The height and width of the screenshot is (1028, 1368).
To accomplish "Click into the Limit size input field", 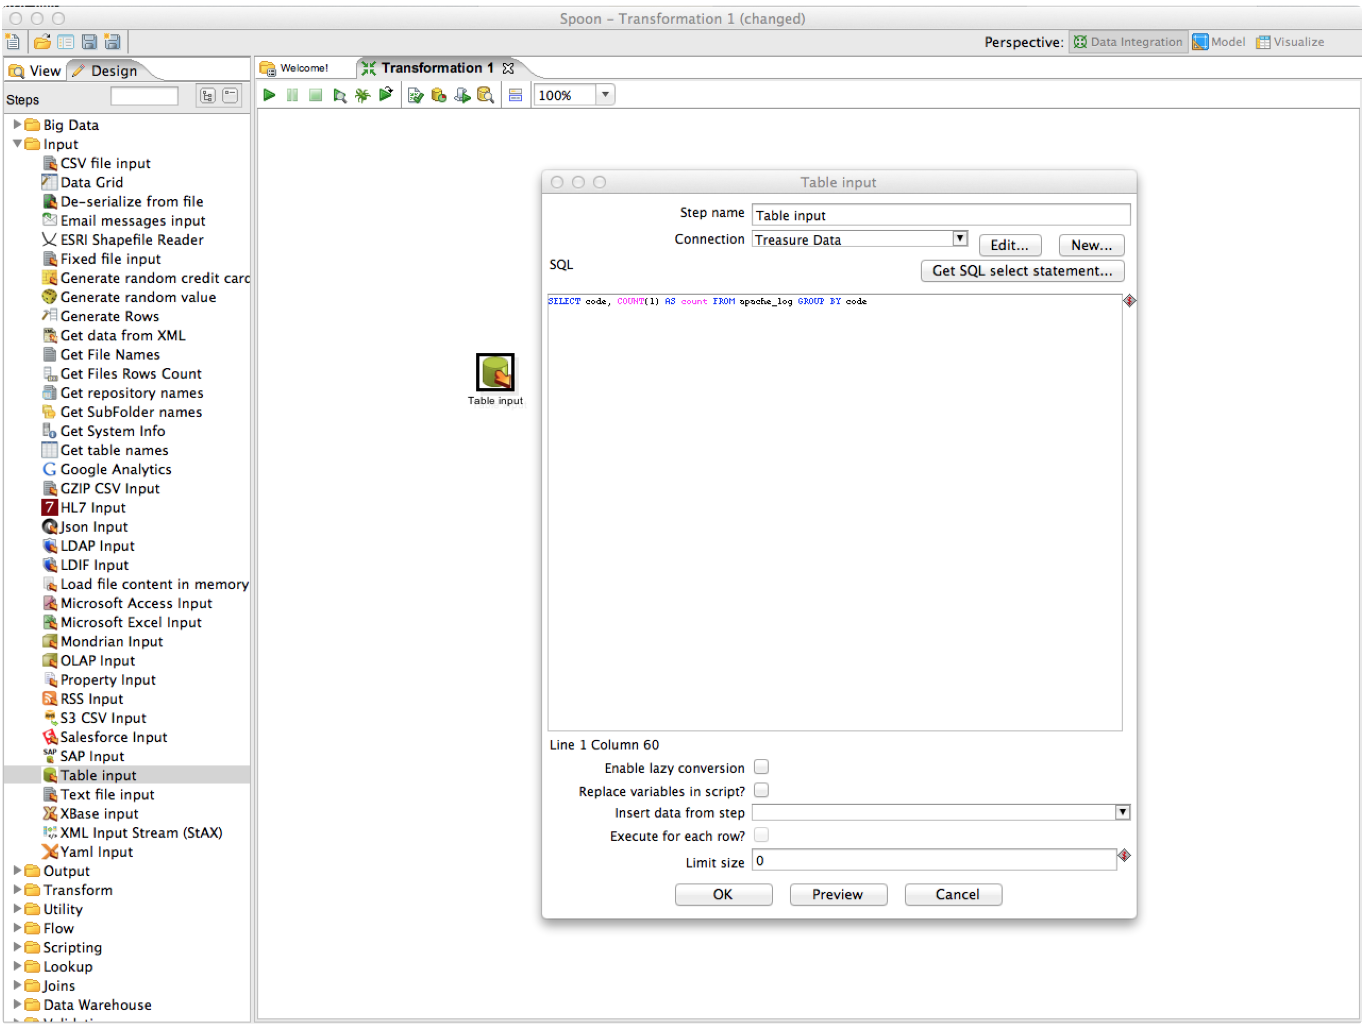I will coord(934,861).
